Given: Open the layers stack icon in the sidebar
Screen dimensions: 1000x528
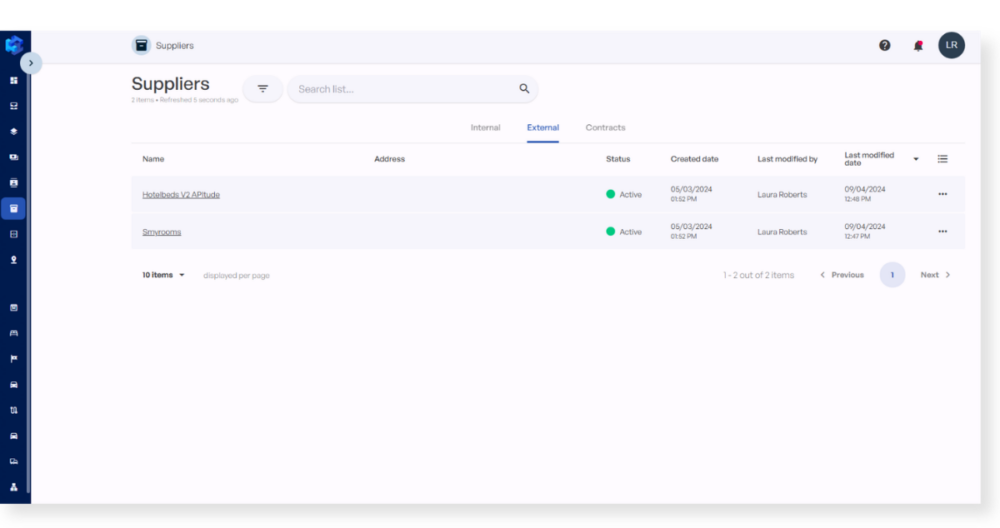Looking at the screenshot, I should (14, 131).
